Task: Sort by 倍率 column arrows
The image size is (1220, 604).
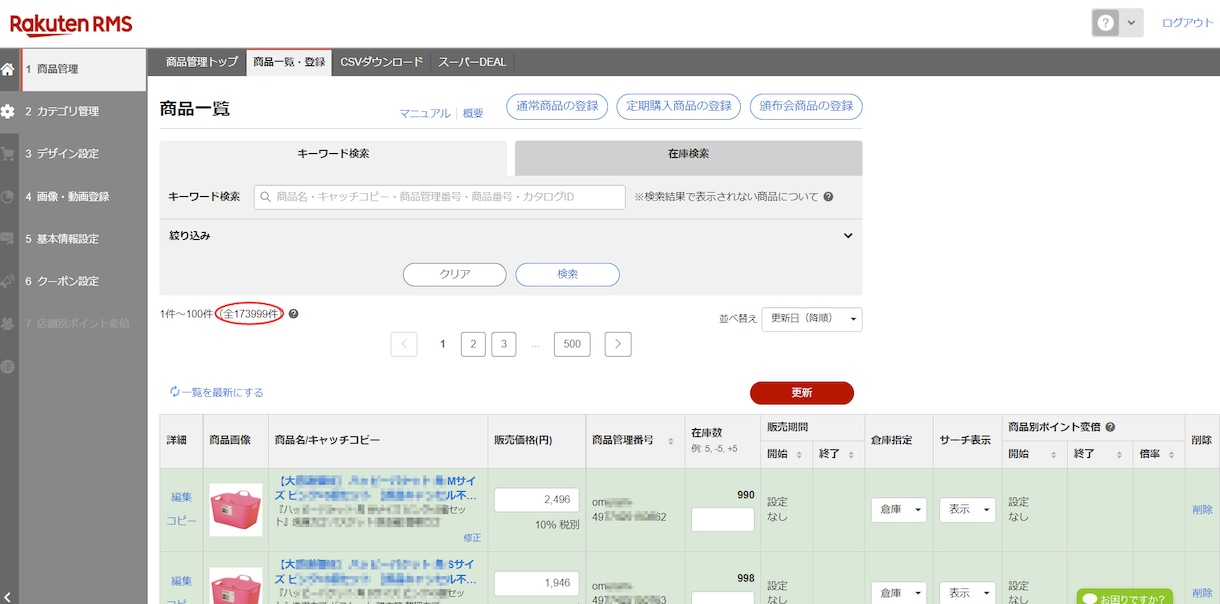Action: [x=1172, y=455]
